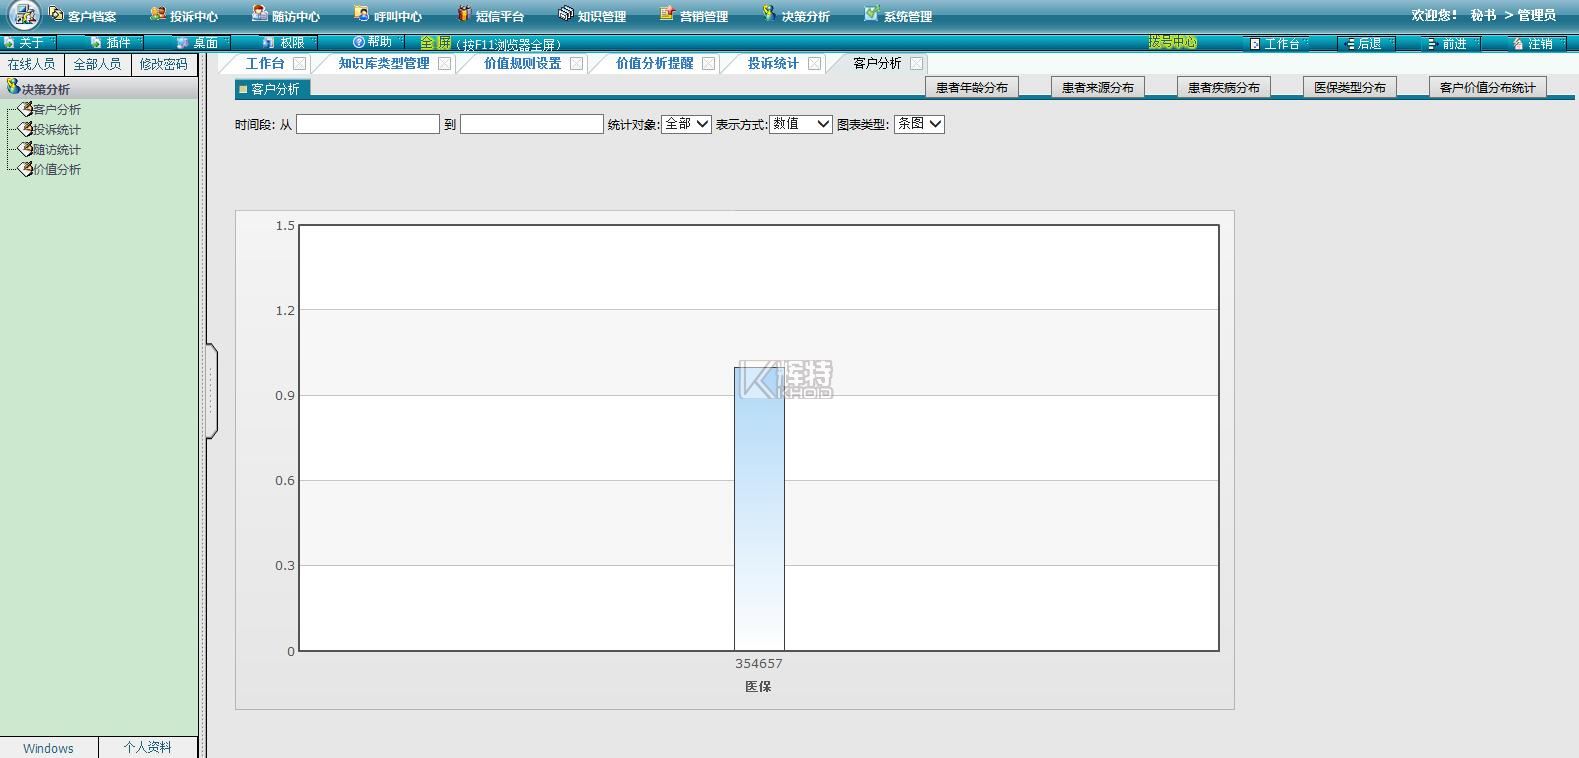Viewport: 1579px width, 758px height.
Task: Expand the 表示方式 dropdown
Action: point(800,124)
